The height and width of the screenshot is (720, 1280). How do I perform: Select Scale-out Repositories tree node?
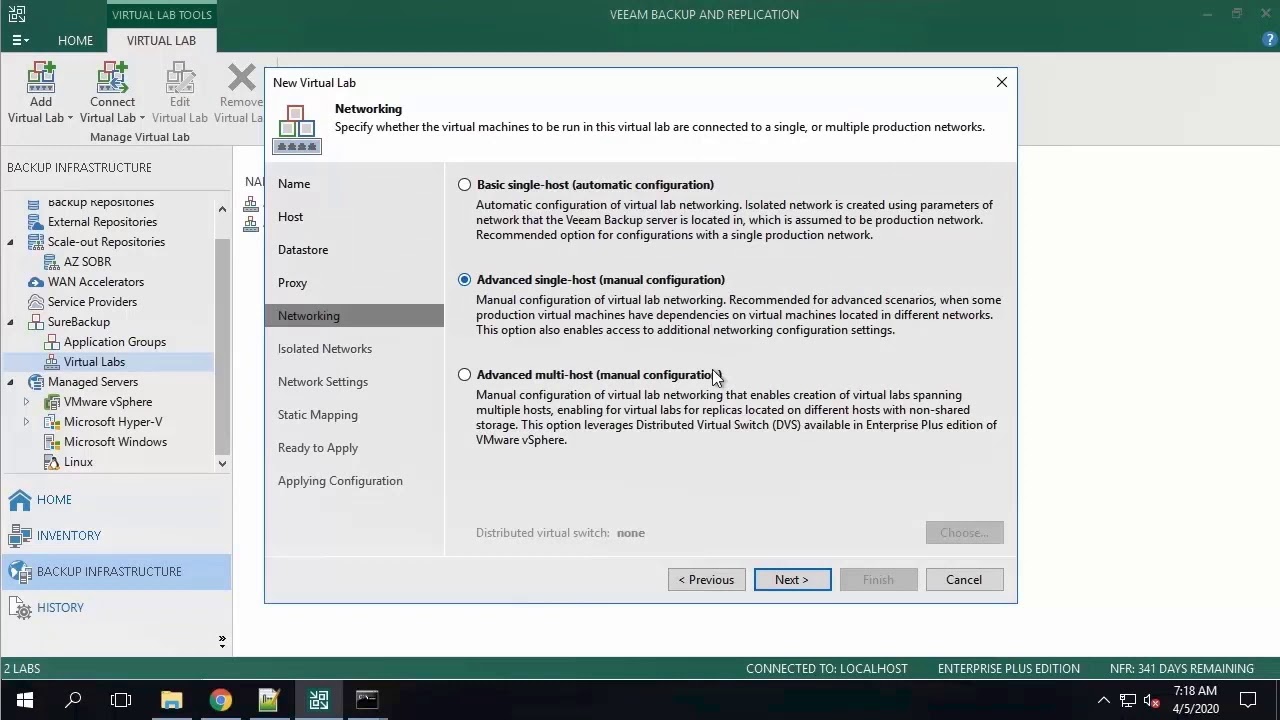[106, 242]
